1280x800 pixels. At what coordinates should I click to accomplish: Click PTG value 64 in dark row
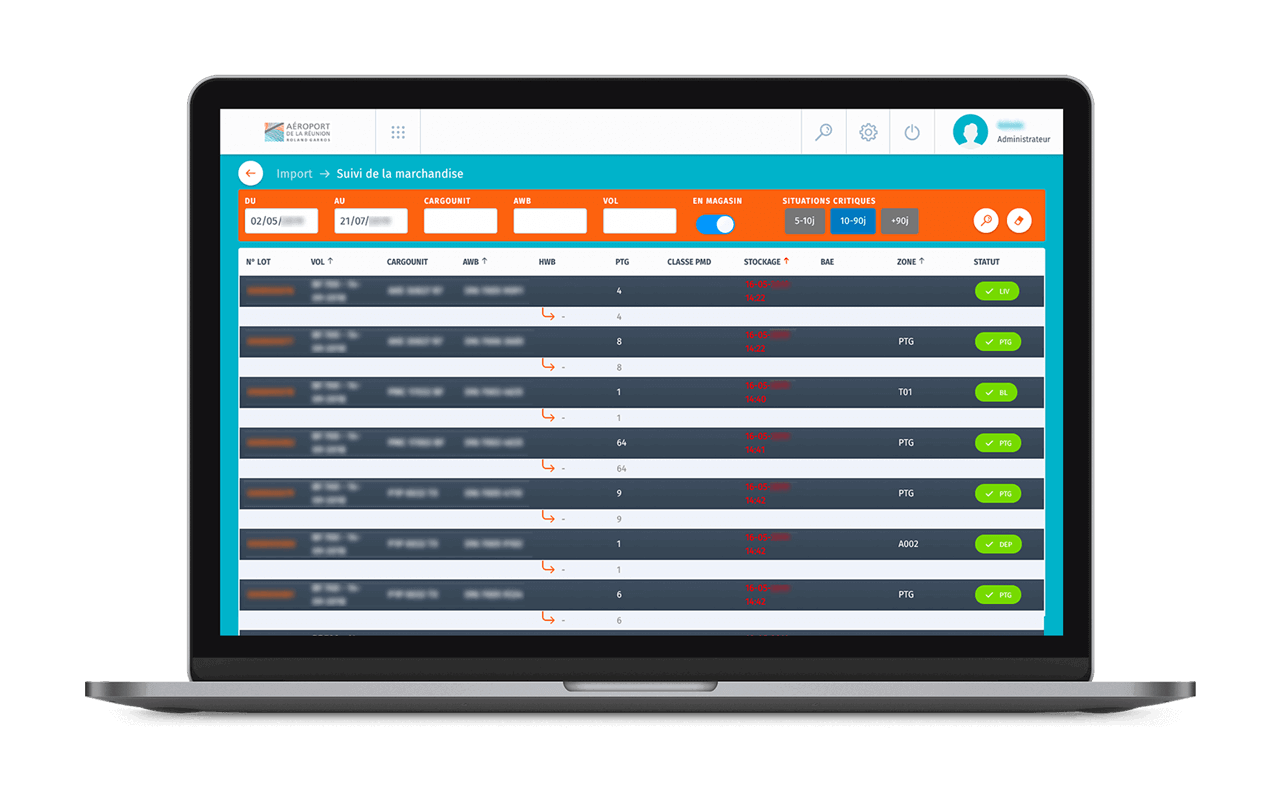click(621, 443)
